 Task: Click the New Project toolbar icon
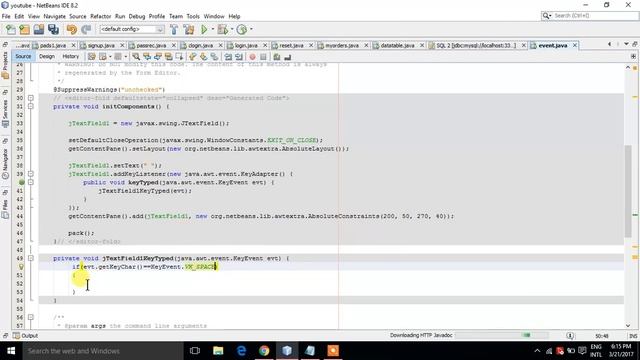tap(24, 29)
